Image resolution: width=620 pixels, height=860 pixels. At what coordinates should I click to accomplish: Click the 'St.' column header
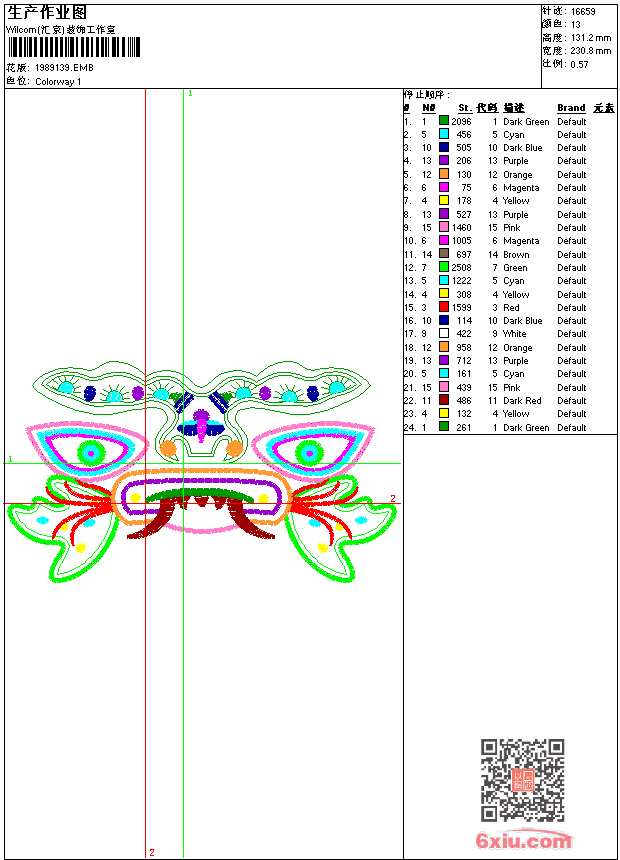(x=465, y=108)
